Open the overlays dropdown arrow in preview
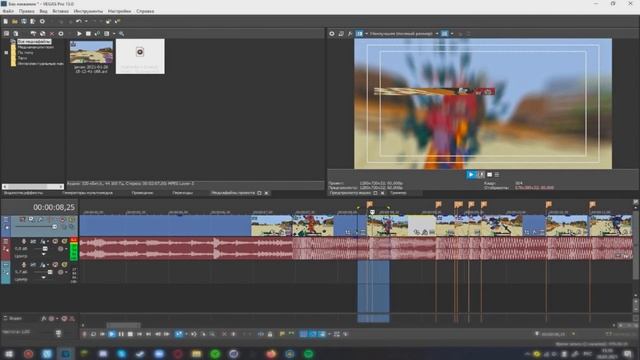640x360 pixels. [452, 33]
